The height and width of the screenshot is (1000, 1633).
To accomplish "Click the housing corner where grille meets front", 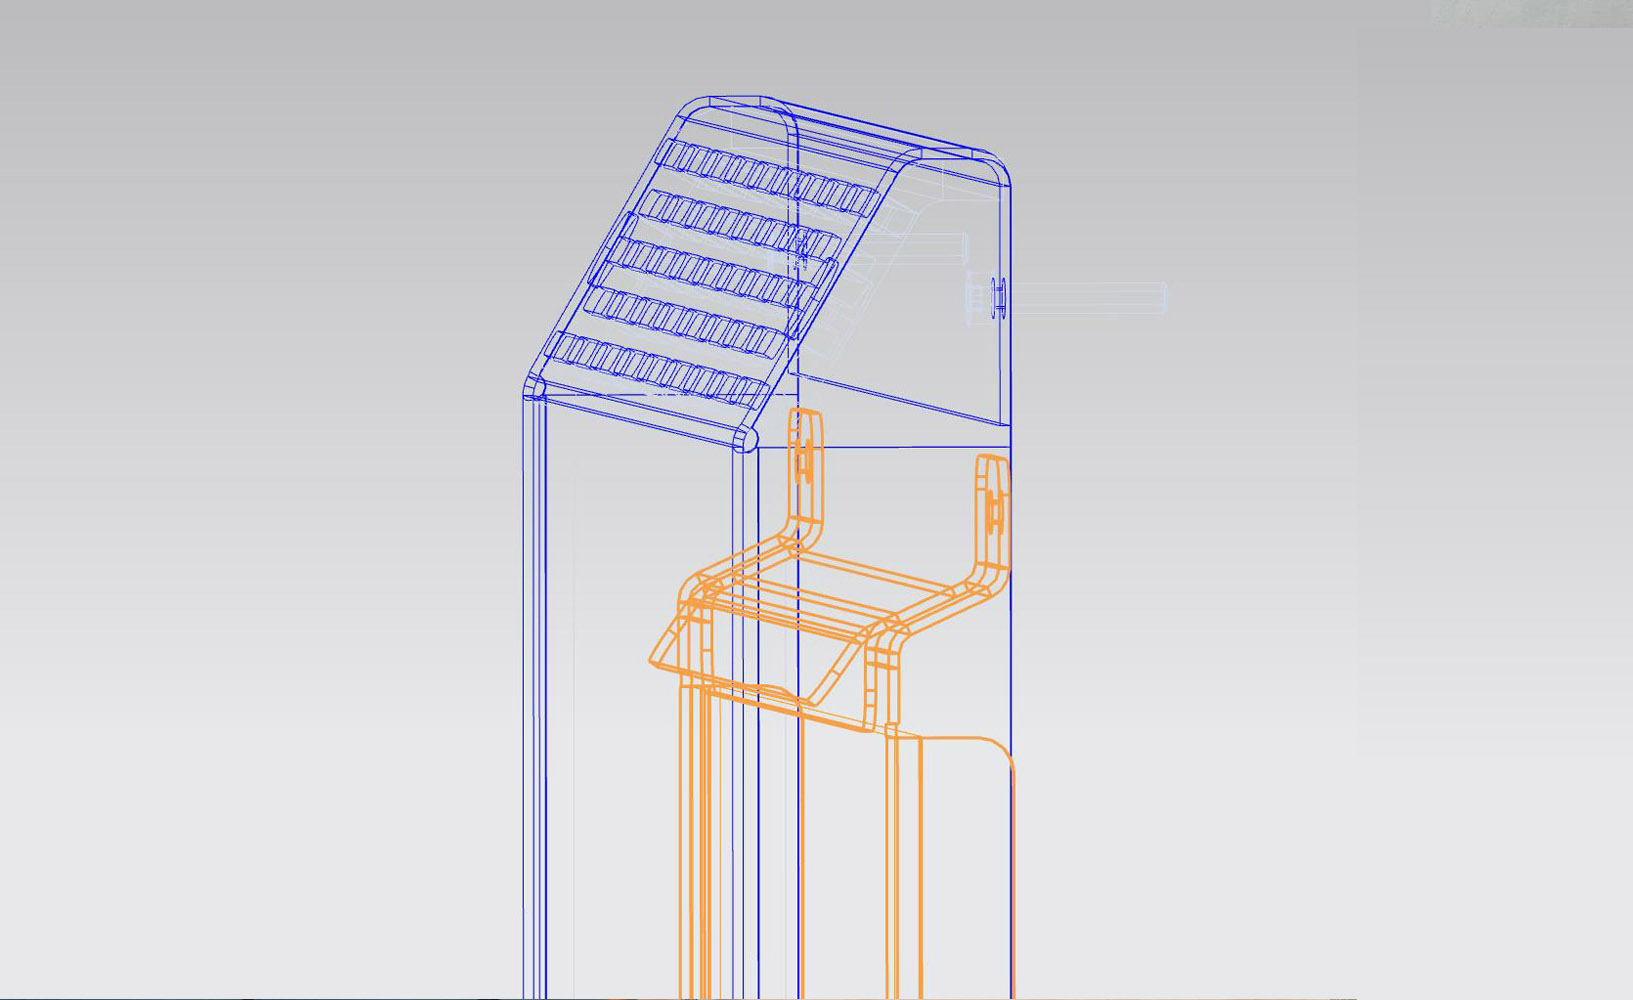I will coord(532,390).
